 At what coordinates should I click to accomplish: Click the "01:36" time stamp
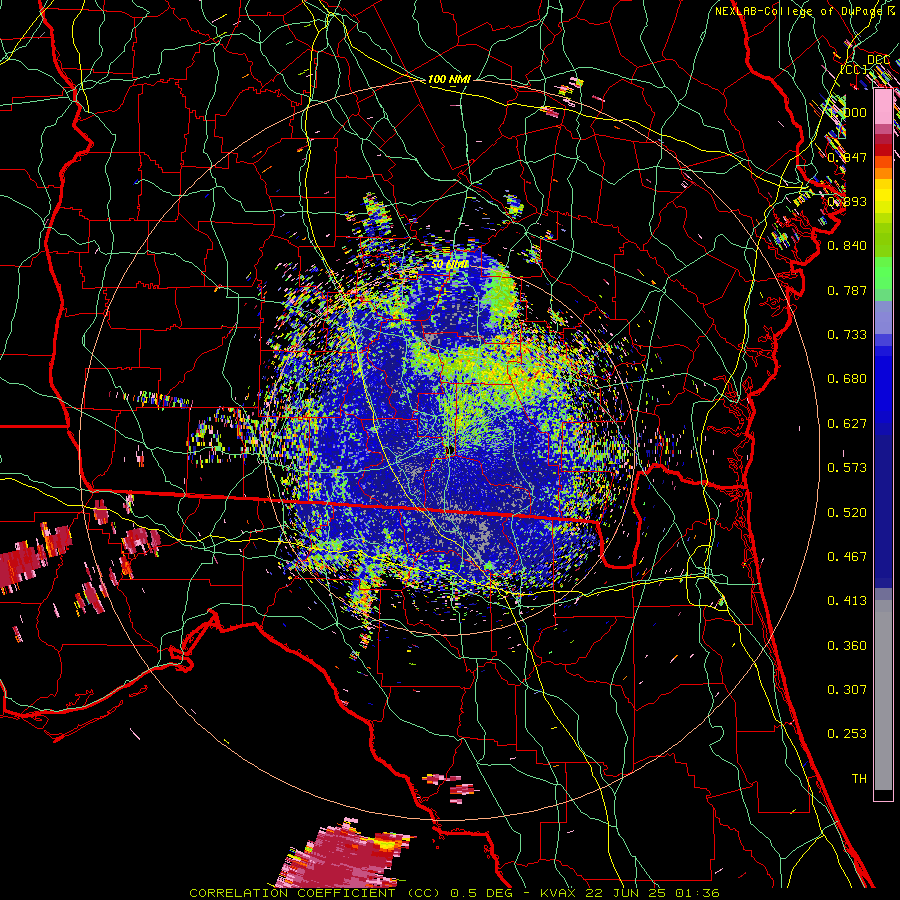click(697, 893)
